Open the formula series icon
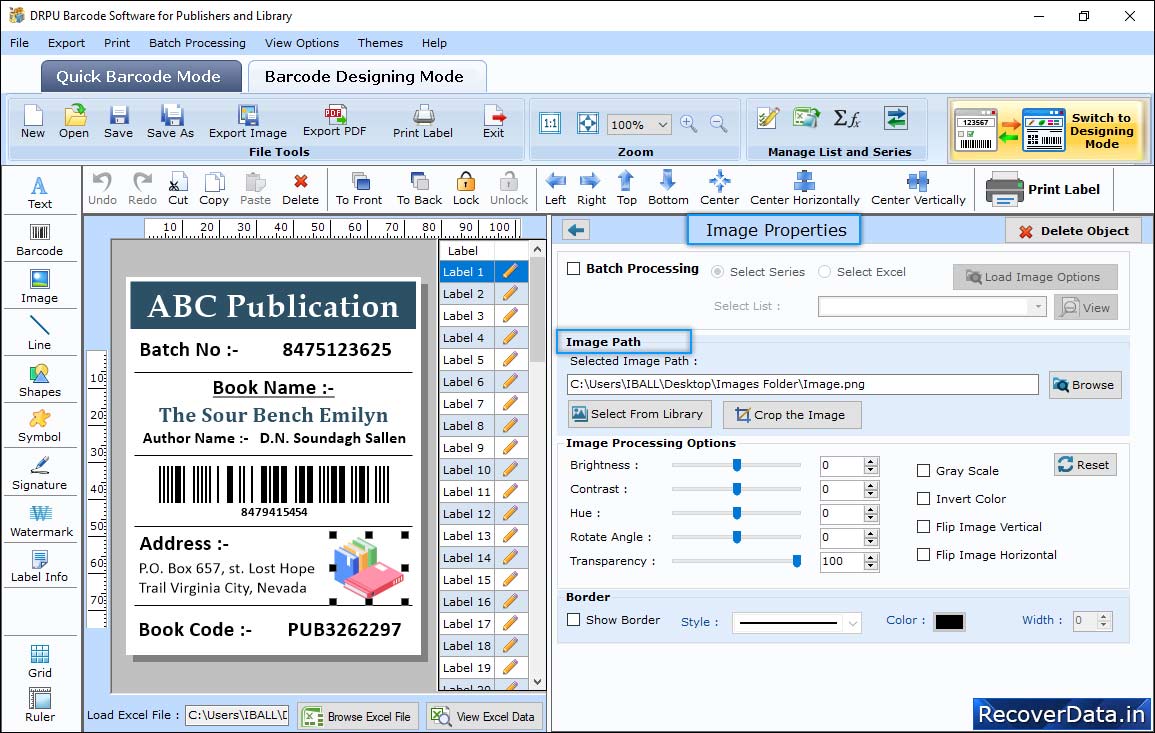Screen dimensions: 1155x733 coord(846,118)
